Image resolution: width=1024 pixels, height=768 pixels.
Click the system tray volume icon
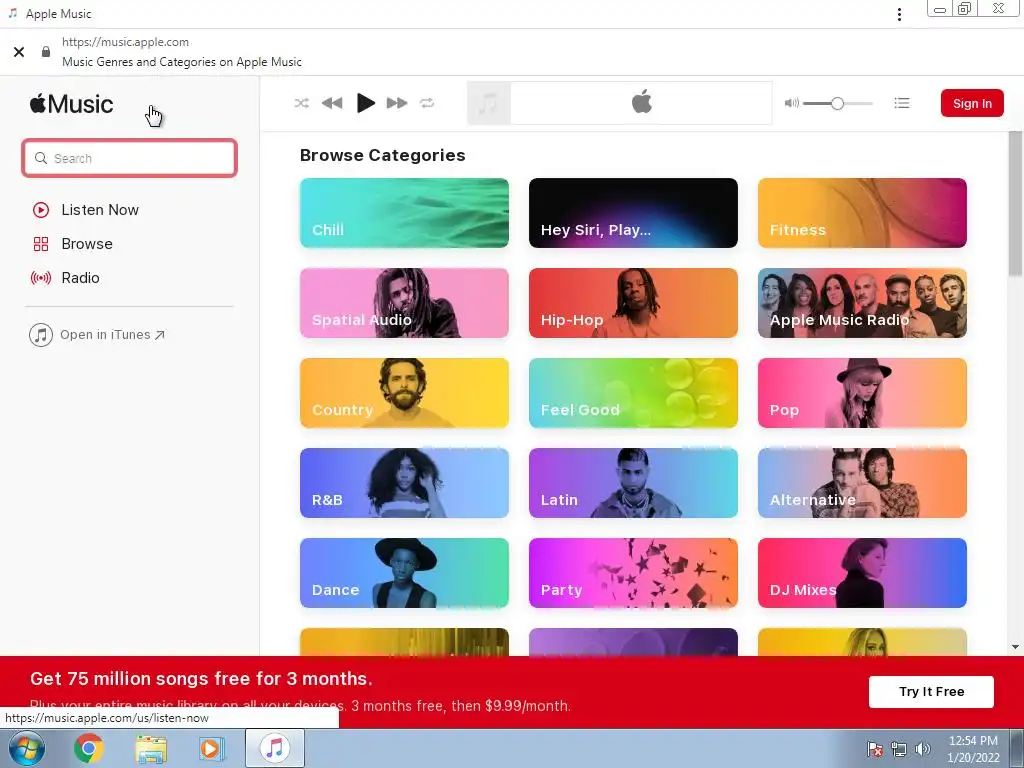tap(923, 749)
